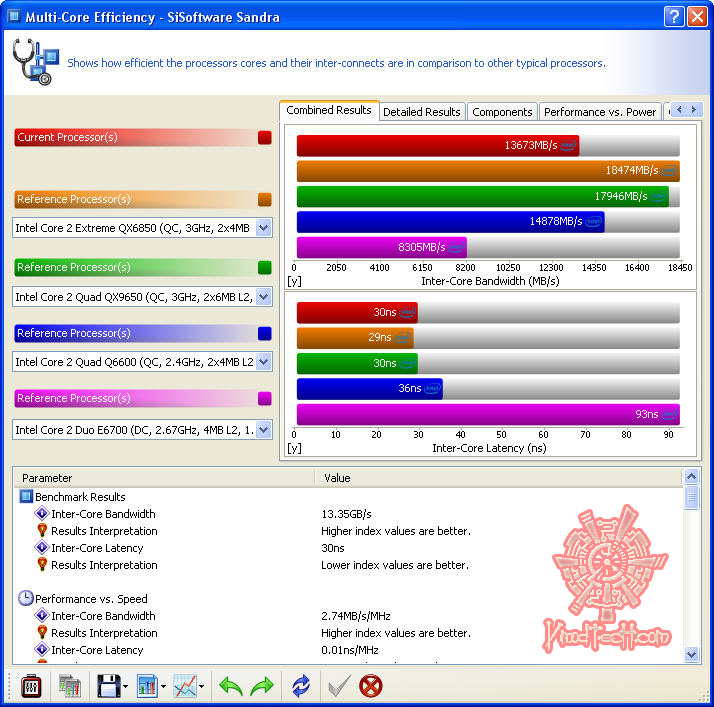Click 'Lower index values are better.' text
This screenshot has height=707, width=714.
(395, 565)
